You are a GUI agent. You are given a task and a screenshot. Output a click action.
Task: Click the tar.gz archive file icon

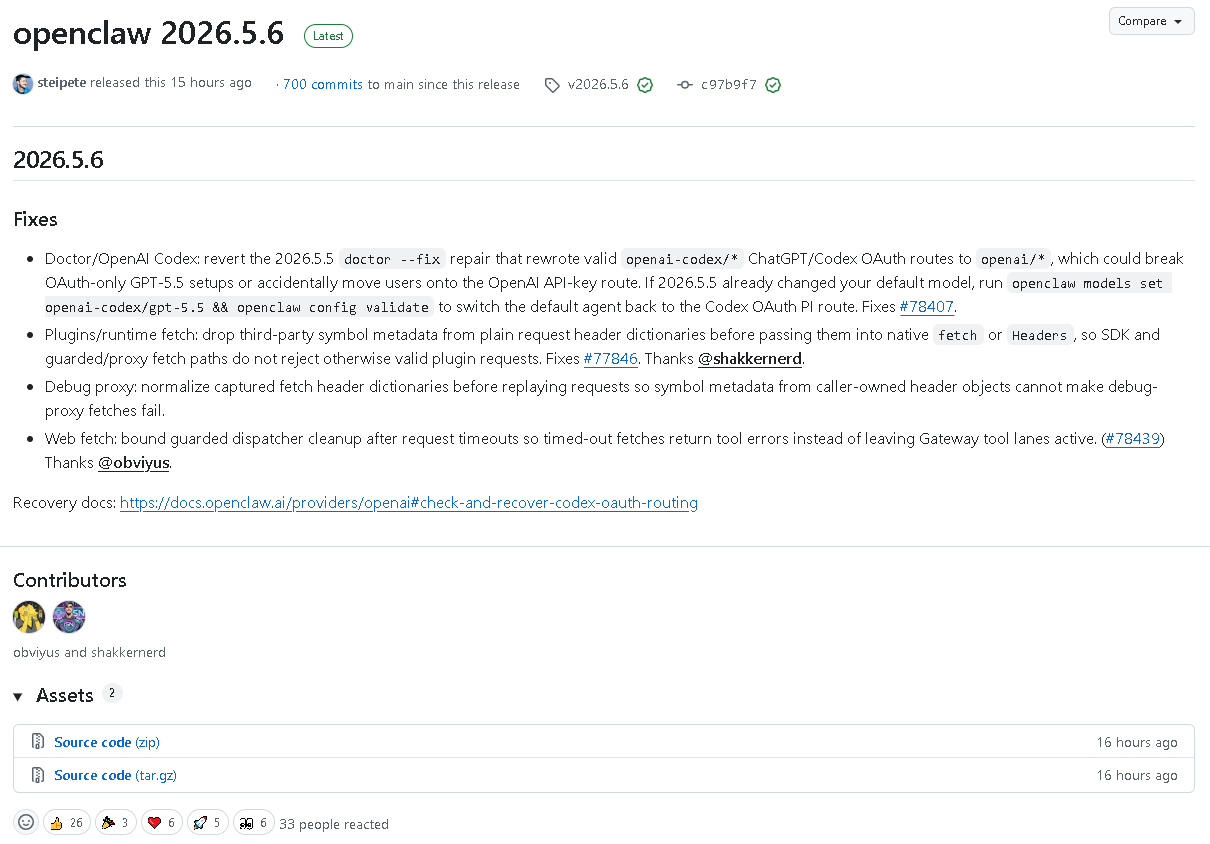(38, 775)
